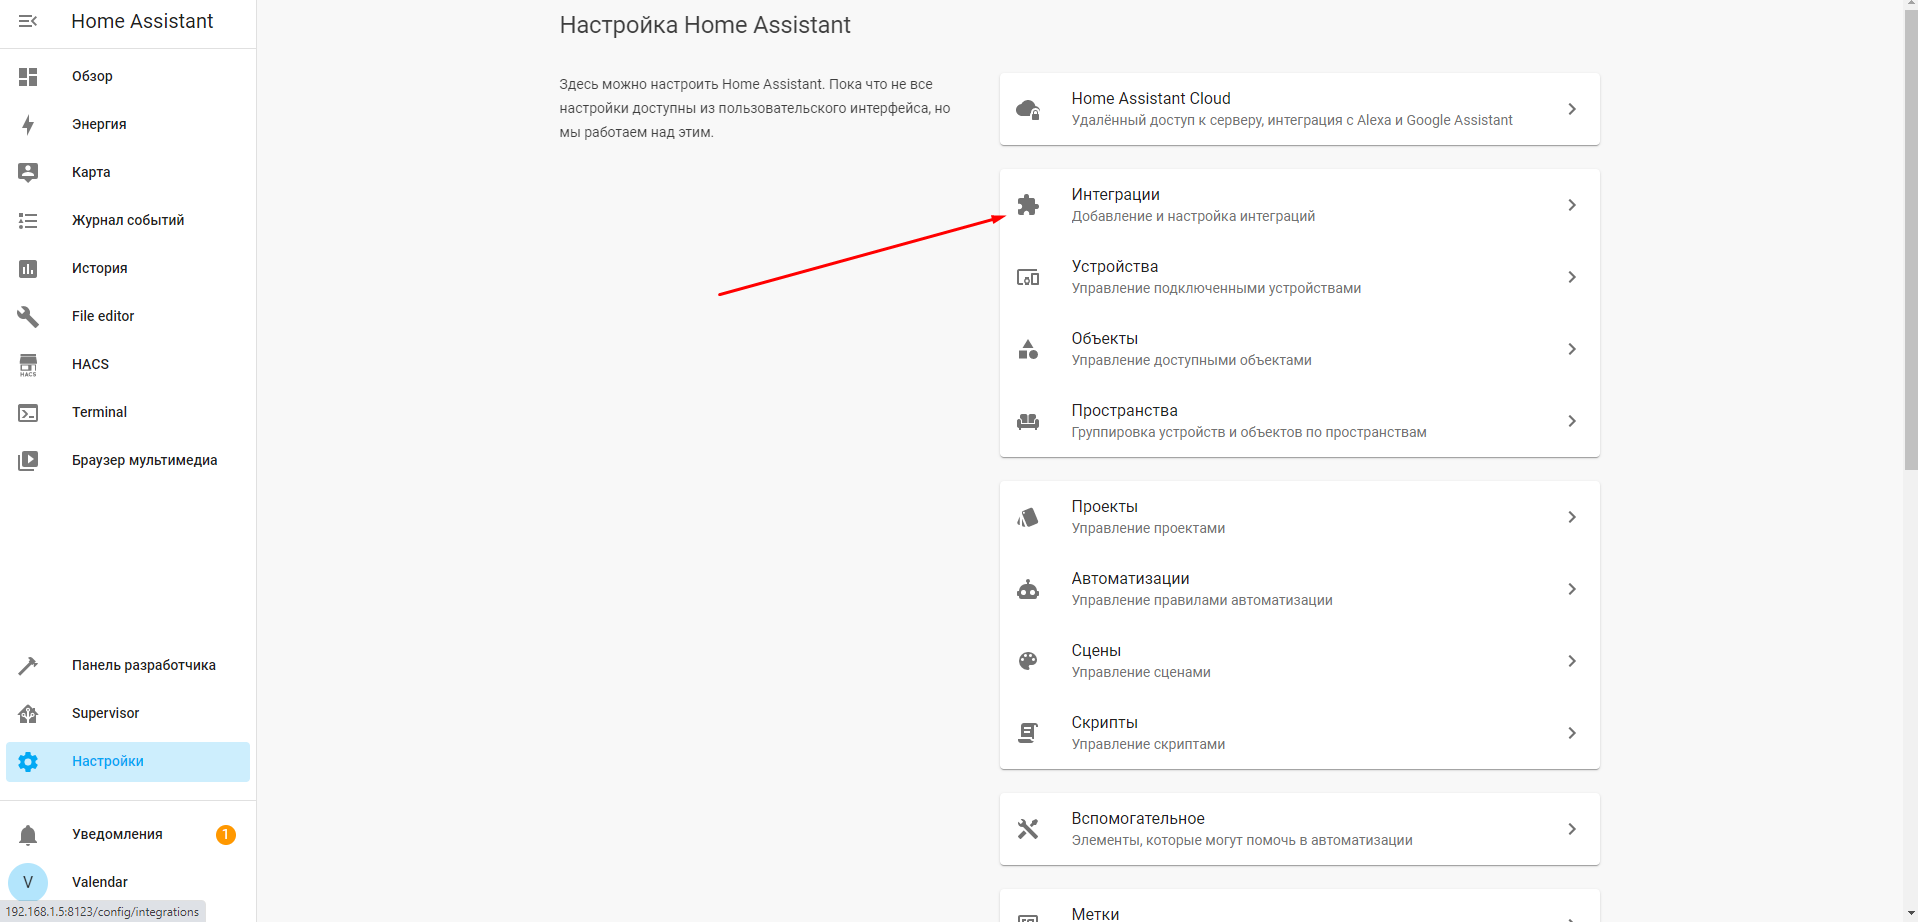The height and width of the screenshot is (922, 1918).
Task: Click 'Управление сценами' description text
Action: (x=1141, y=672)
